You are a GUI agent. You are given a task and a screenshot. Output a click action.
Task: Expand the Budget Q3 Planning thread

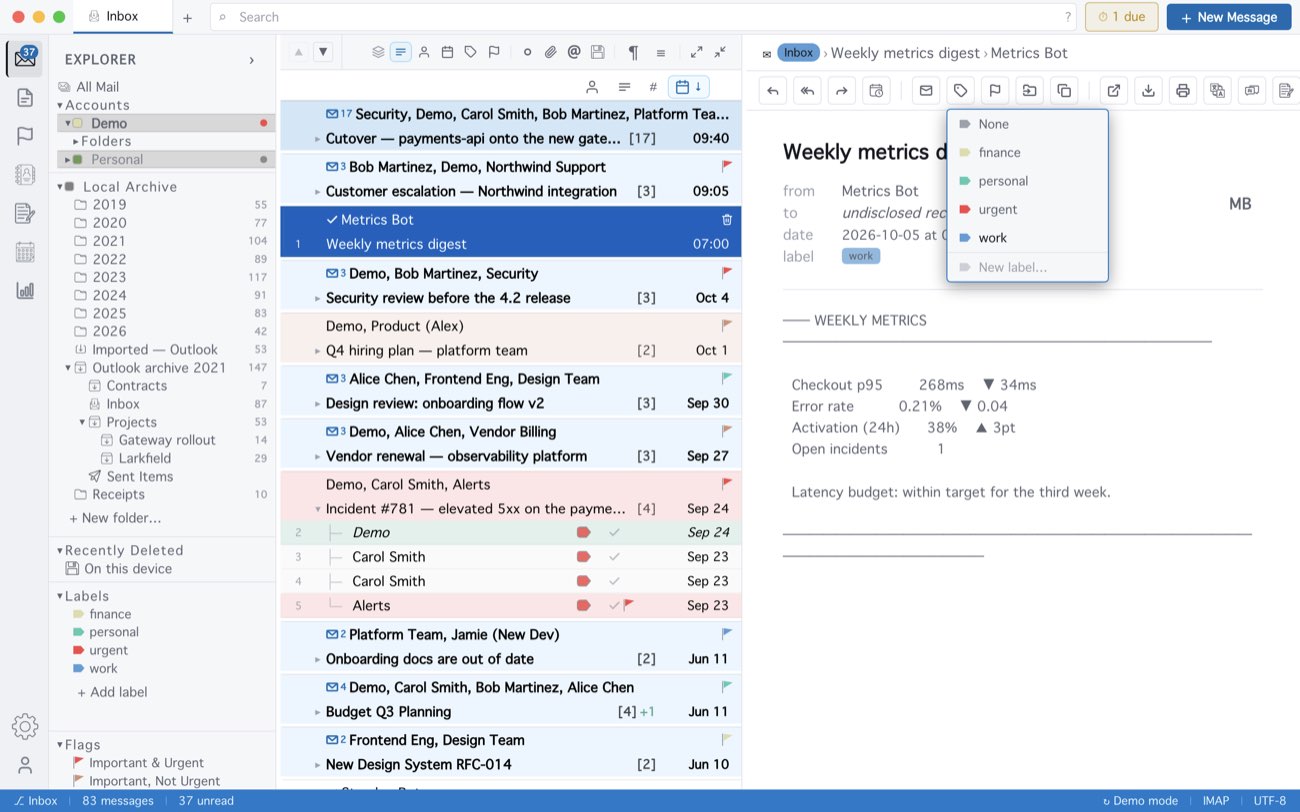[x=318, y=712]
